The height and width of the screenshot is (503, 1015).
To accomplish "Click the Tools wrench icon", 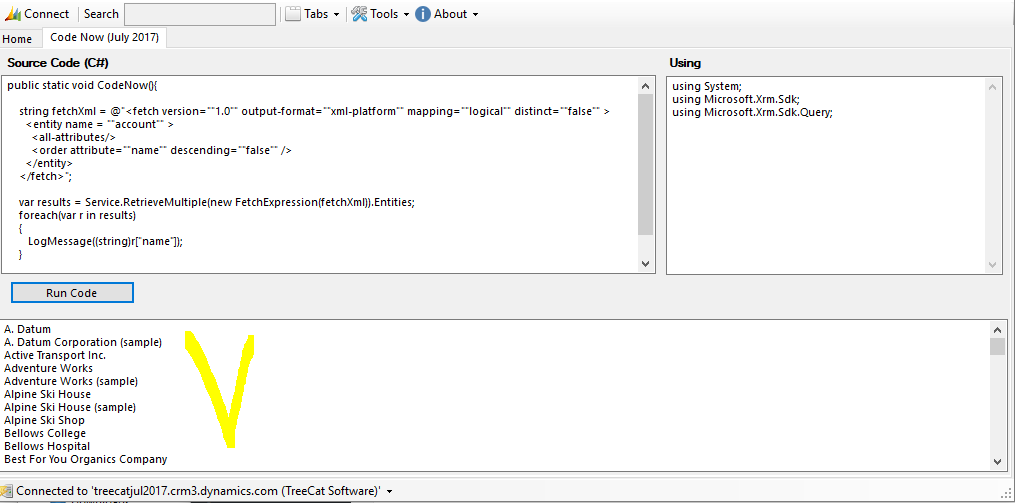I will [359, 14].
